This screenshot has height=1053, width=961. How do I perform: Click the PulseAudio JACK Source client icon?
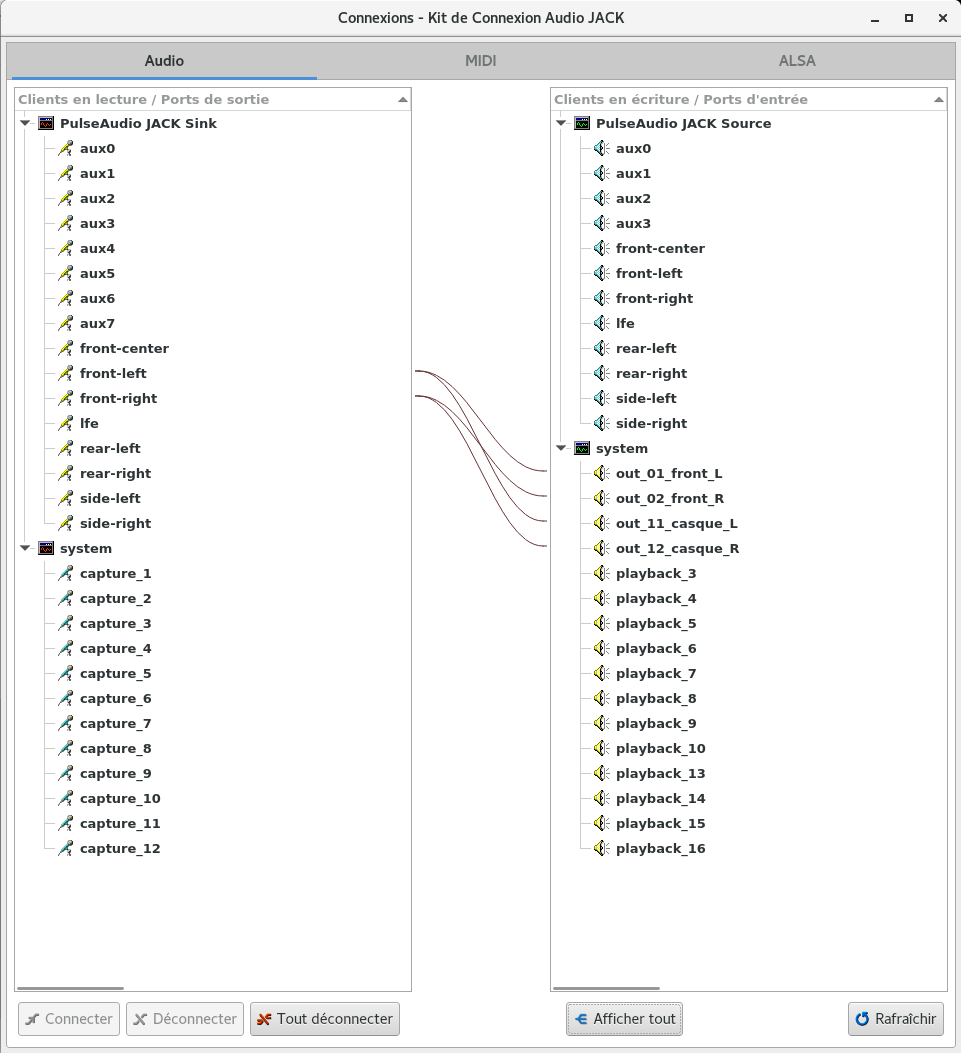(582, 124)
